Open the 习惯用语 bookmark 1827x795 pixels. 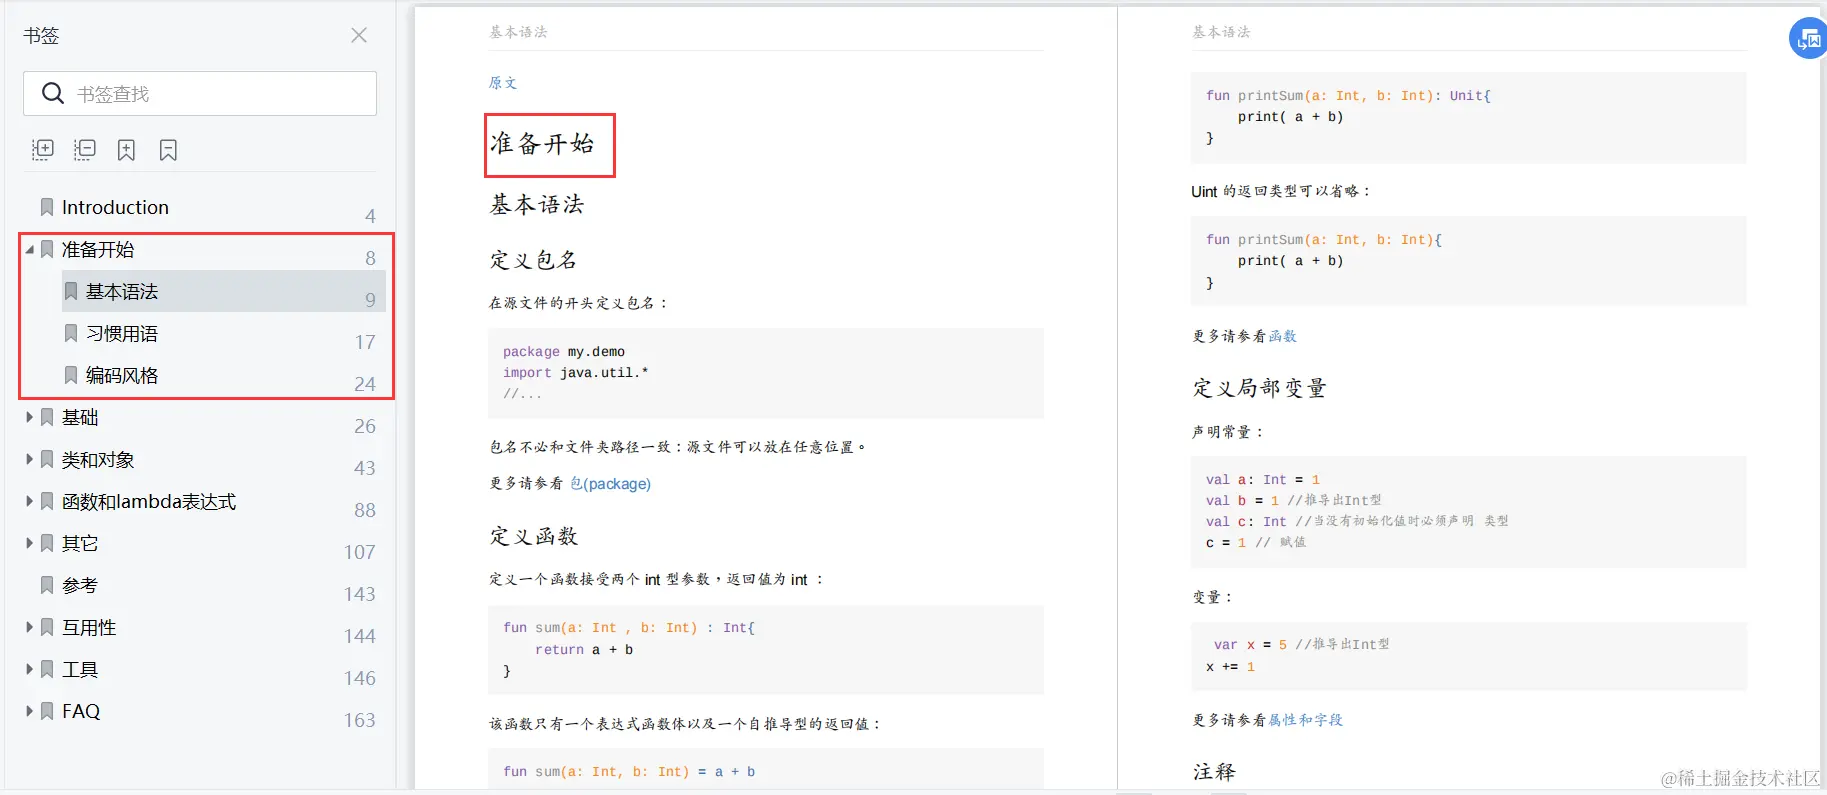[x=122, y=333]
